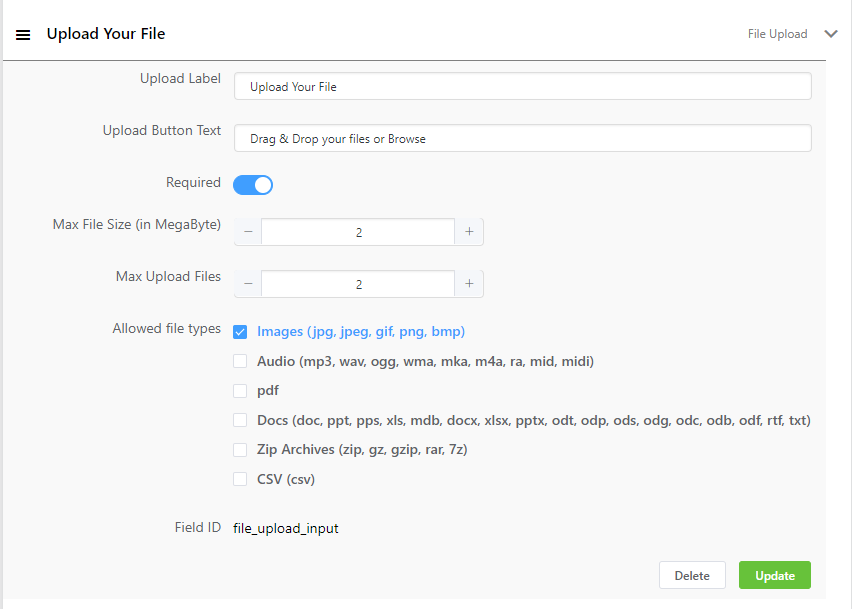Image resolution: width=852 pixels, height=609 pixels.
Task: Uncheck the Images file type checkbox
Action: [x=240, y=332]
